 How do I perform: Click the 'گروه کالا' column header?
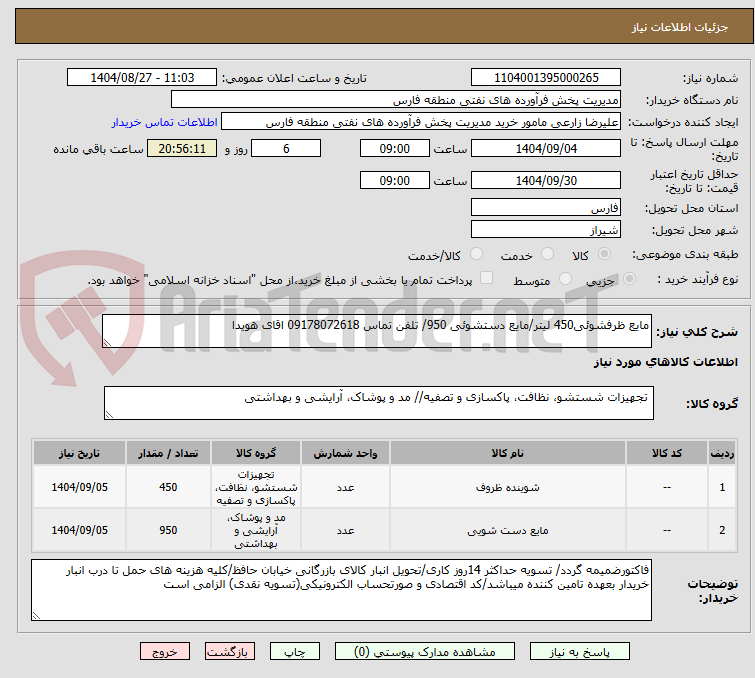[x=256, y=453]
